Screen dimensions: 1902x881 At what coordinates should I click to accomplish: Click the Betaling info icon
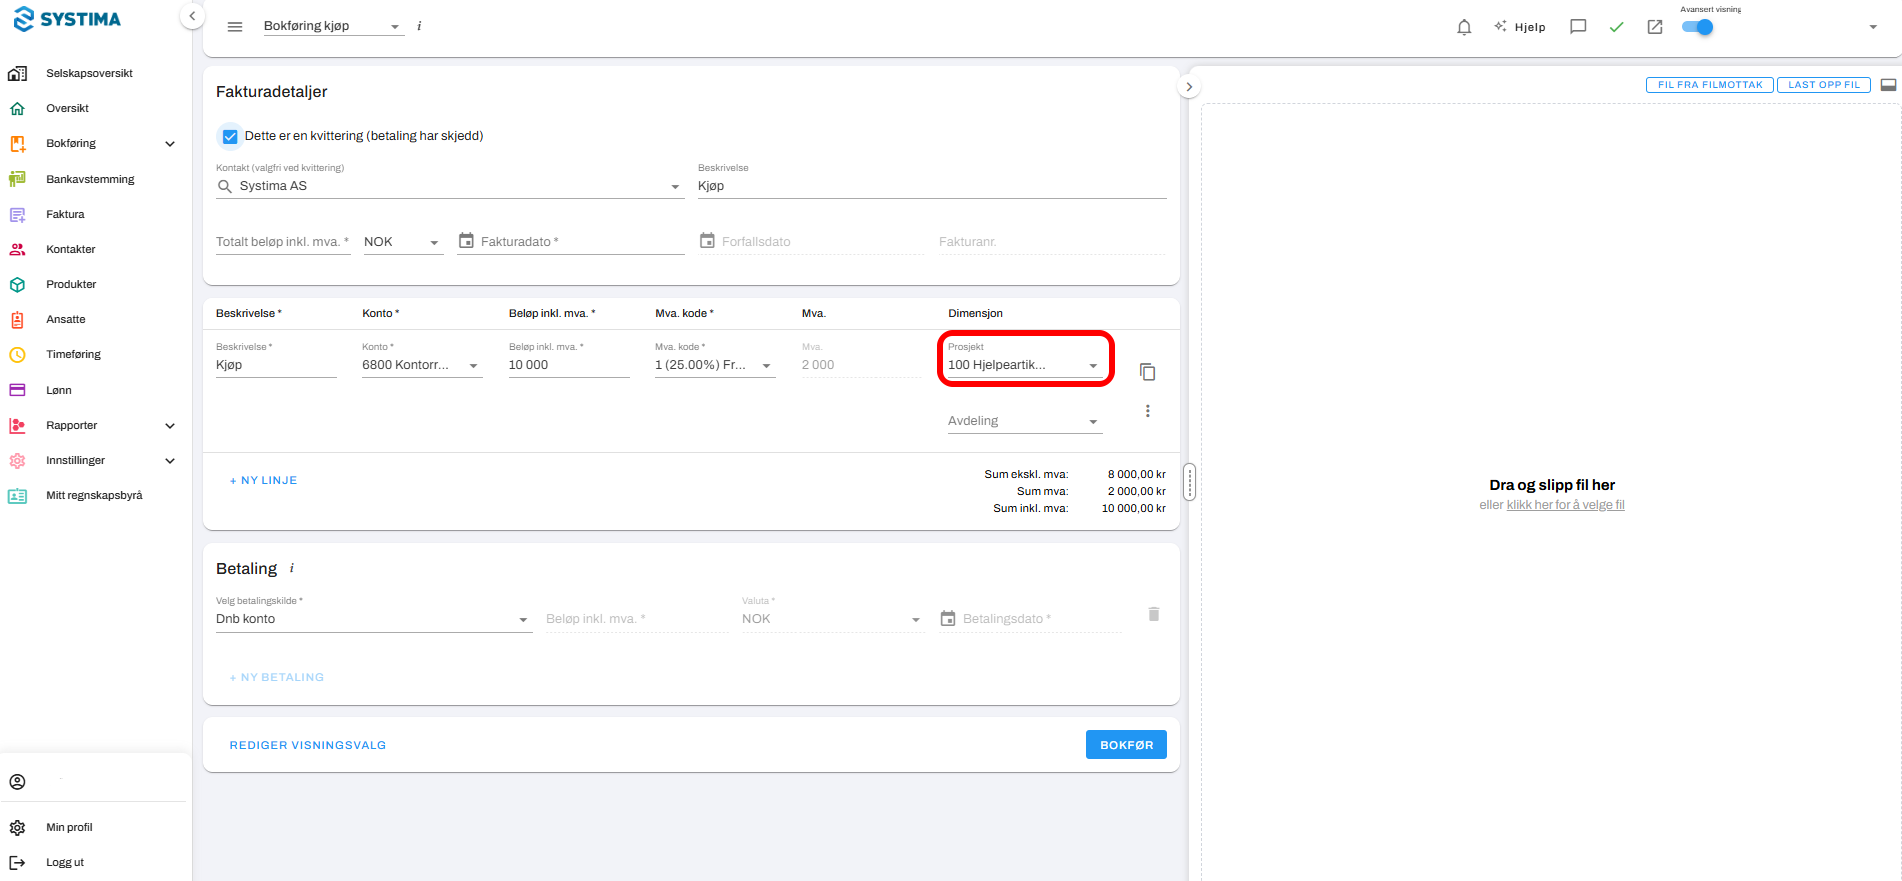point(292,568)
